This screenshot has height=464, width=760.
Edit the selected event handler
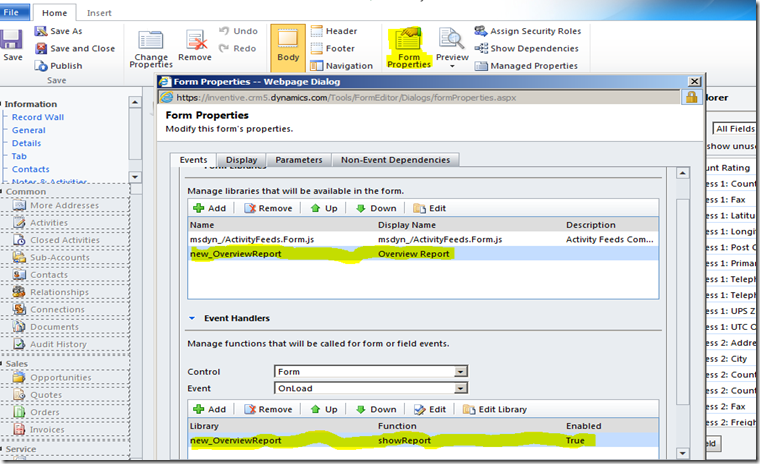pos(429,409)
